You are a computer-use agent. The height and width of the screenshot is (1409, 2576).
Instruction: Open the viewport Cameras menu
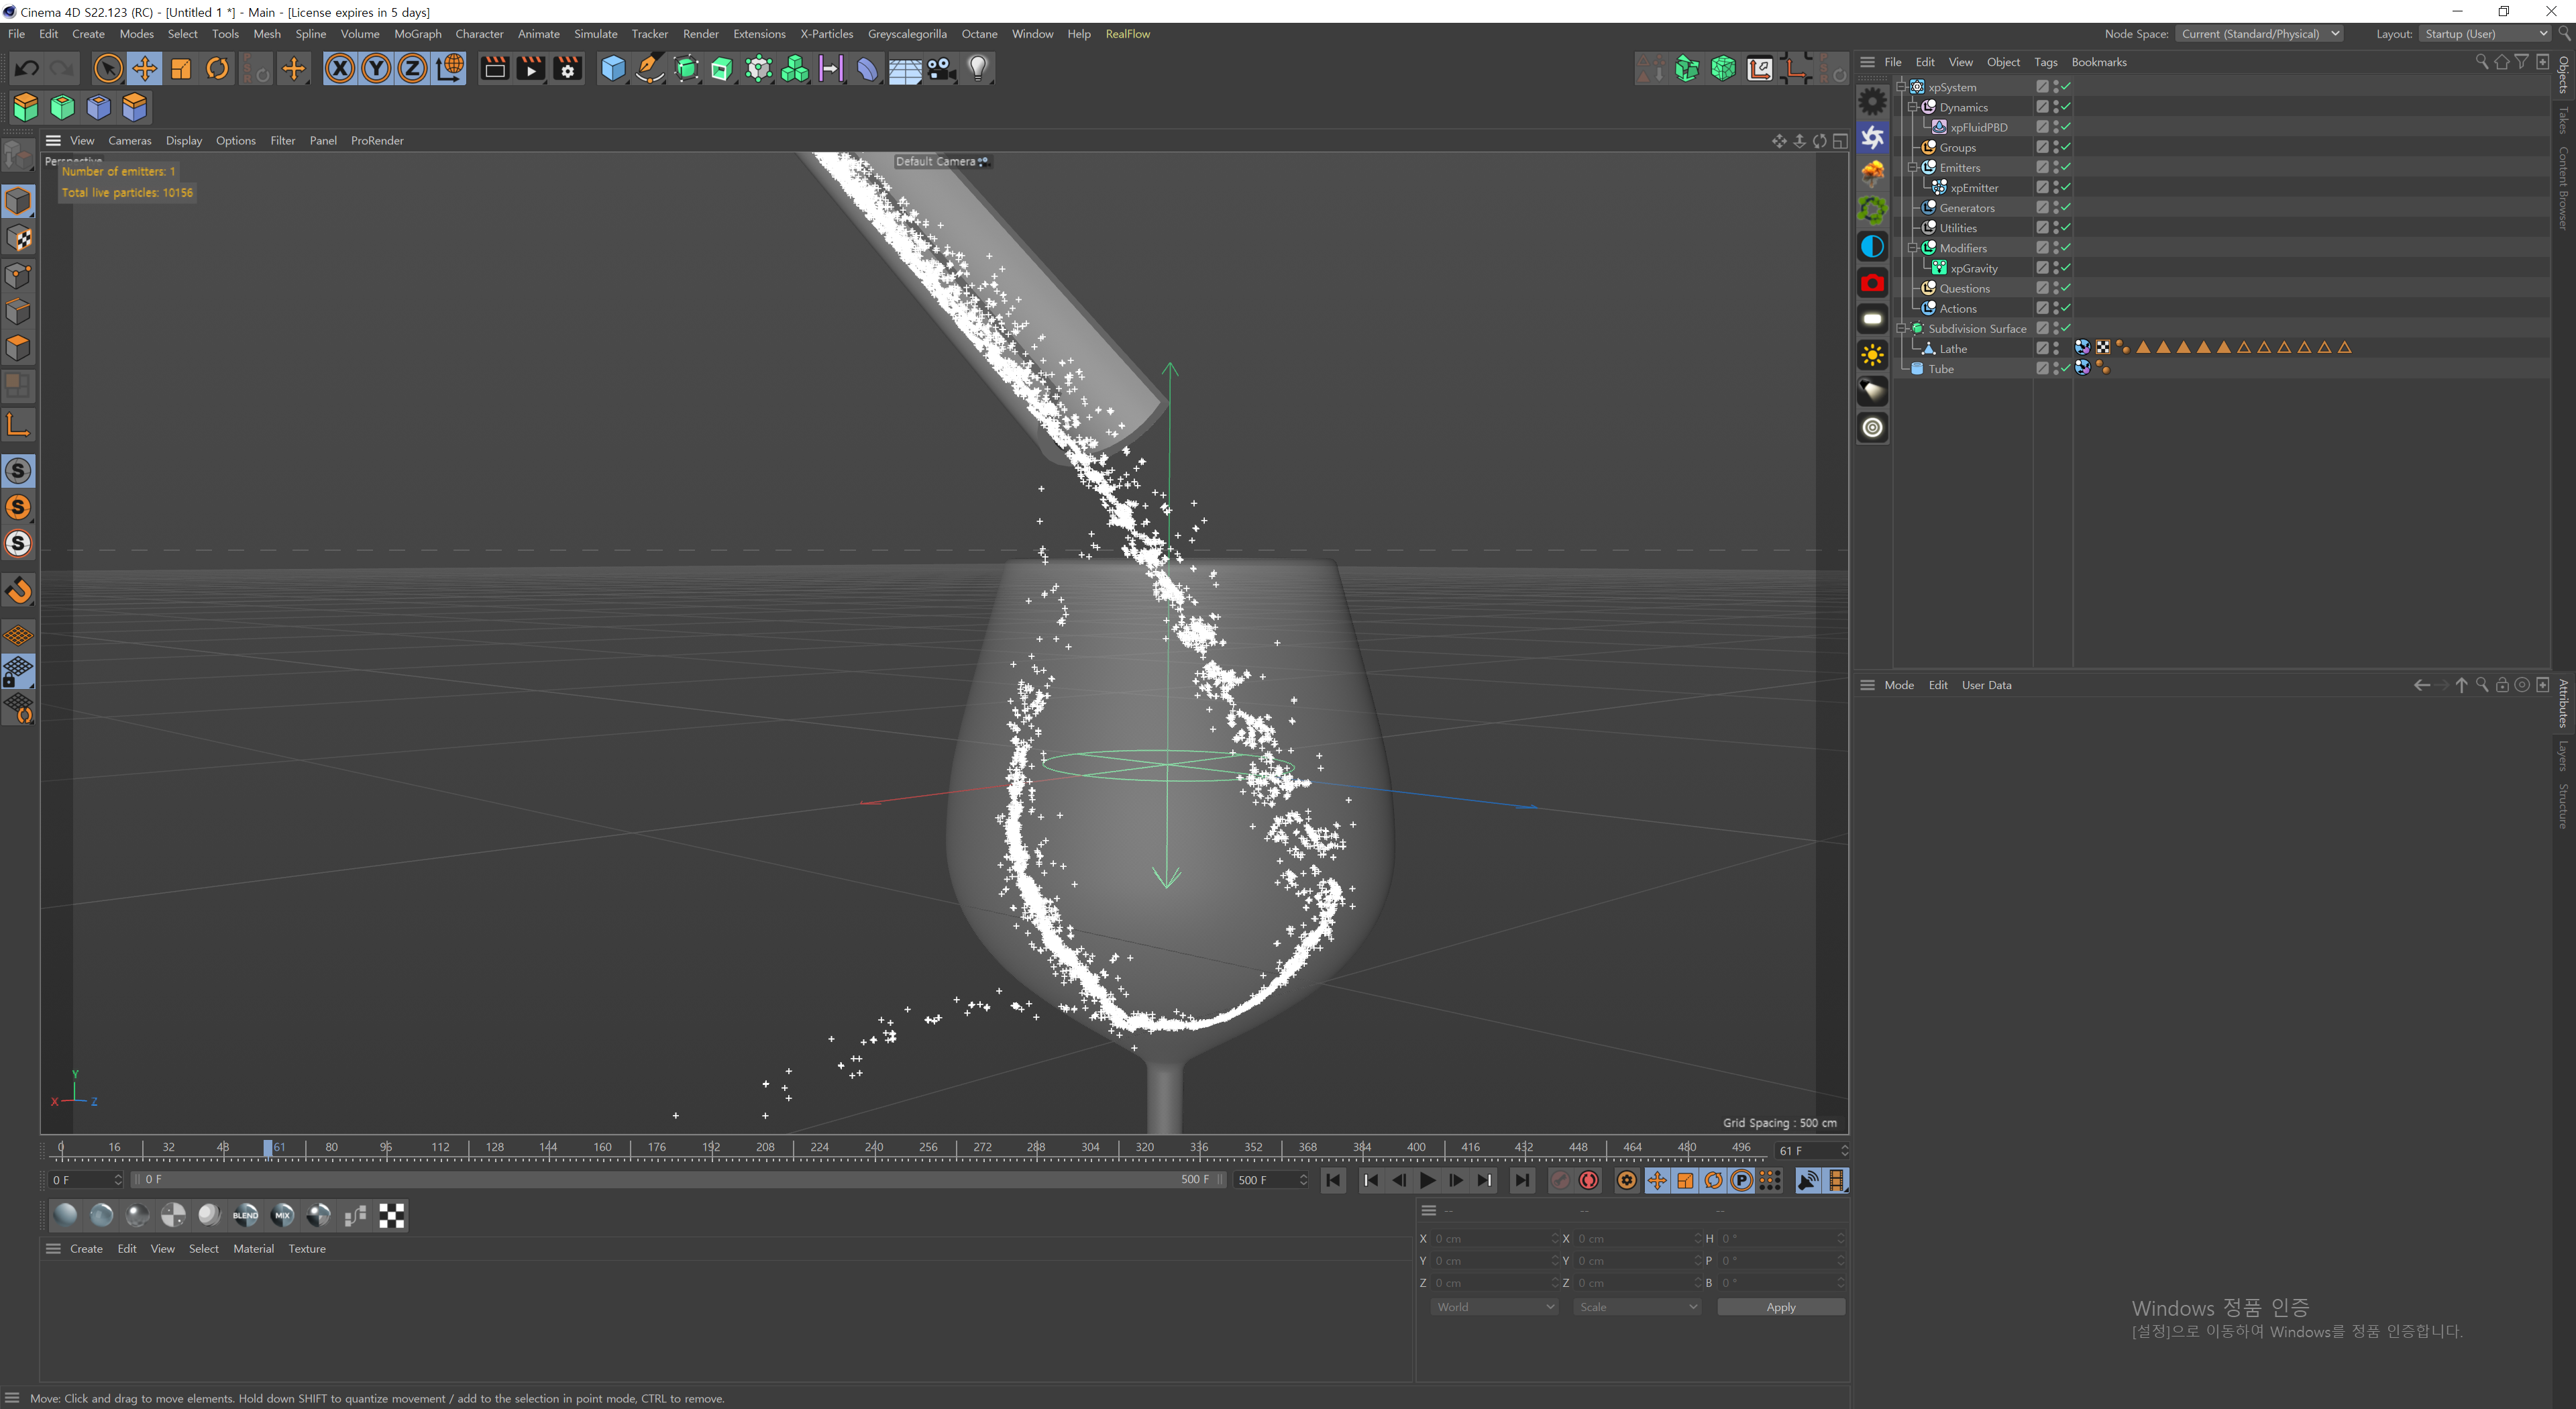(x=130, y=141)
